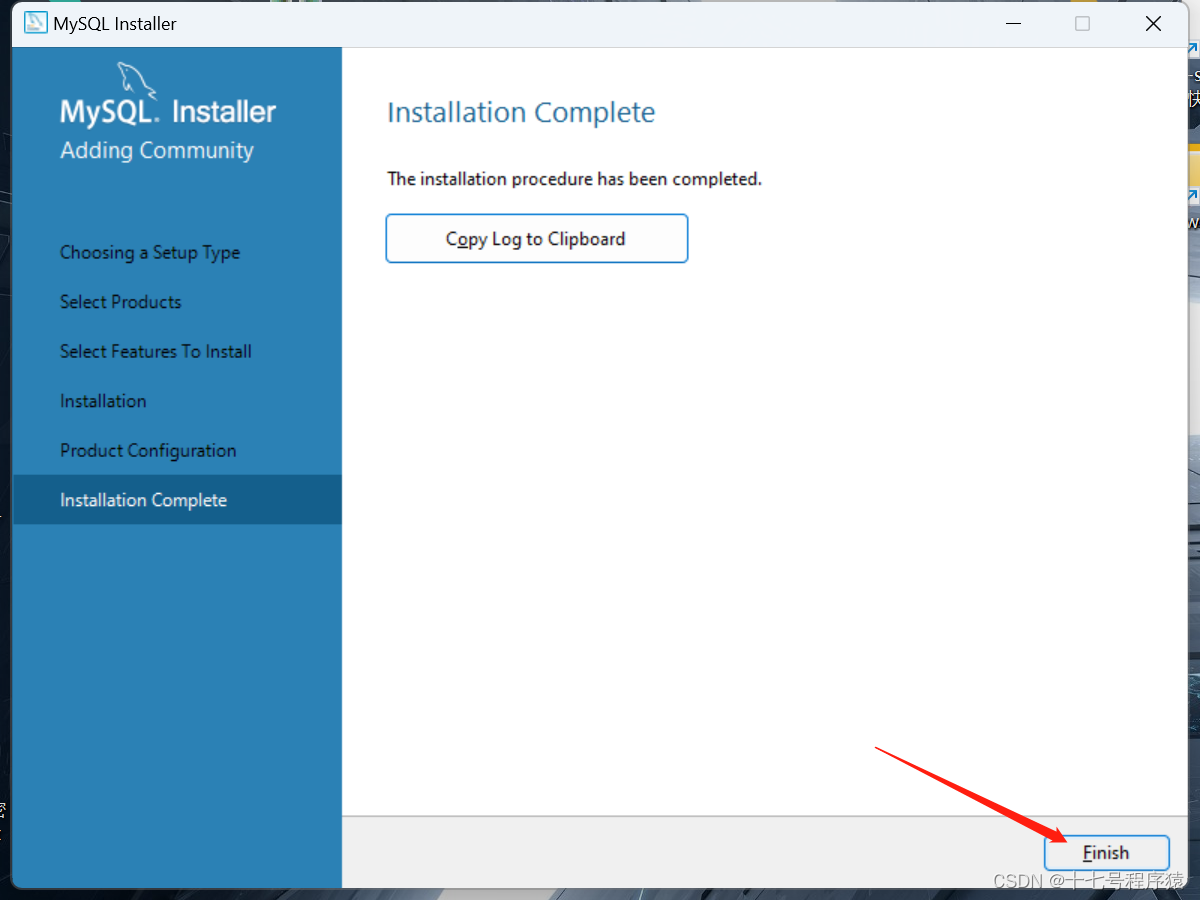Image resolution: width=1200 pixels, height=900 pixels.
Task: Click the Finish button
Action: click(x=1106, y=853)
